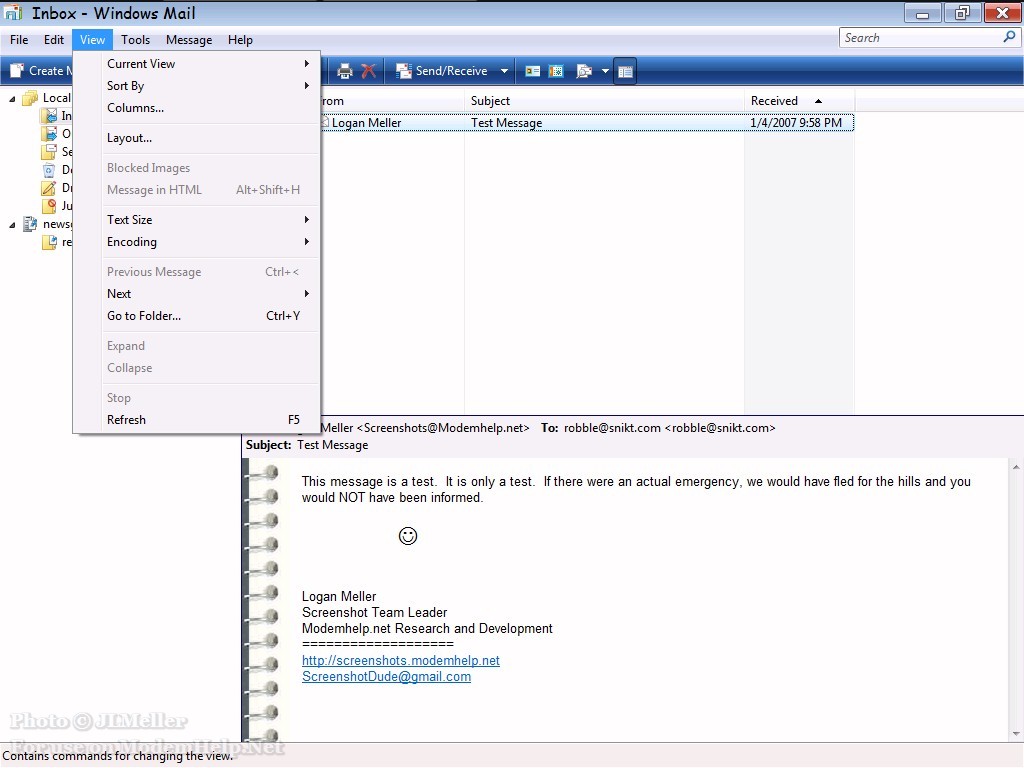Select the Junk E-mail folder icon

[49, 206]
